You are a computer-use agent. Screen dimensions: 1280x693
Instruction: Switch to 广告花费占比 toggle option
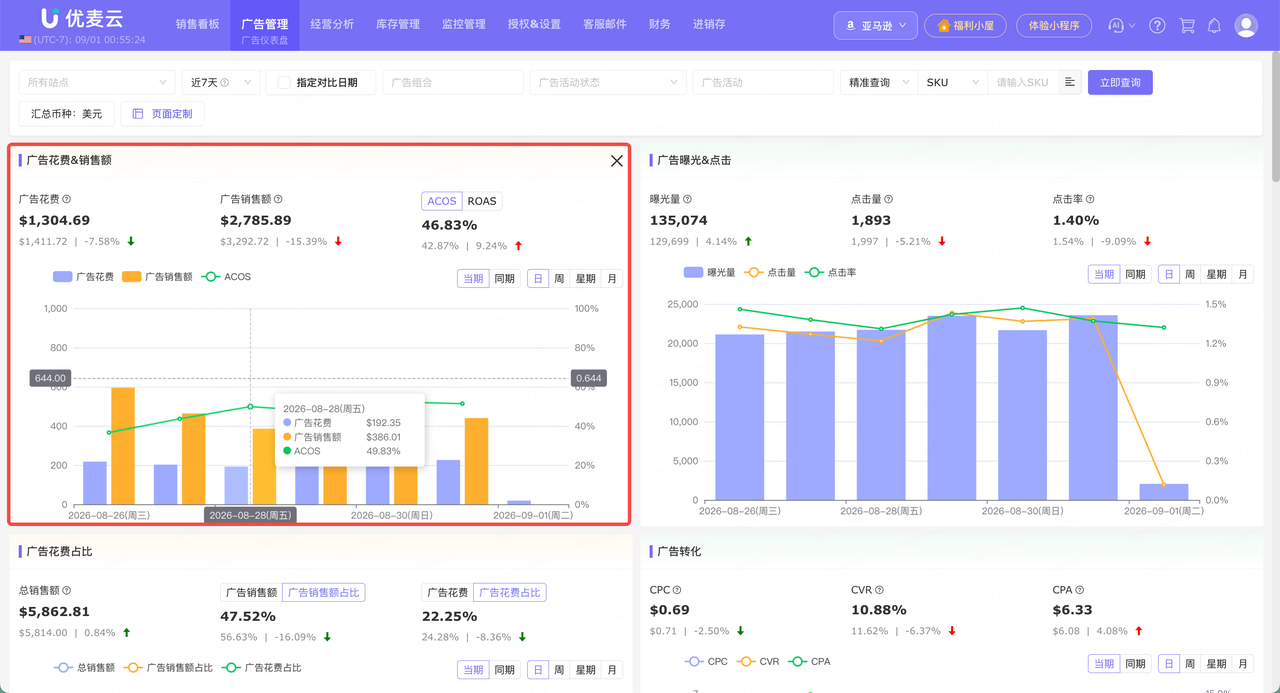tap(510, 592)
